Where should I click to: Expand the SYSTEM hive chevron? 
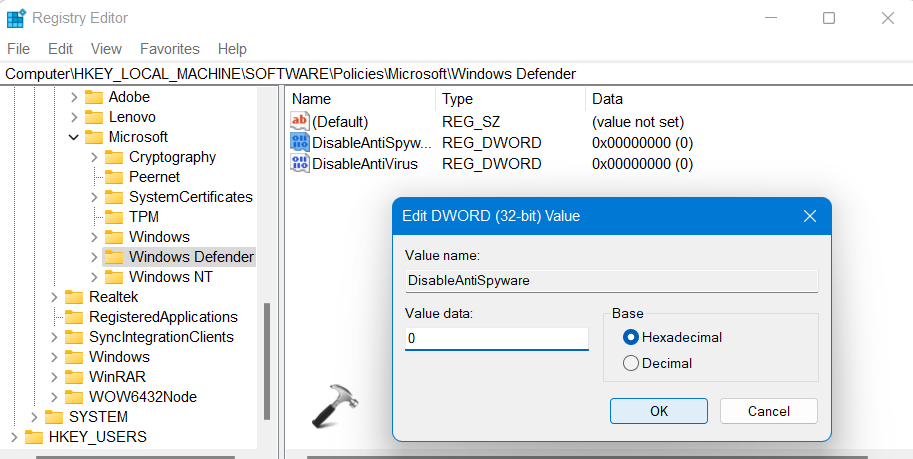[x=33, y=417]
